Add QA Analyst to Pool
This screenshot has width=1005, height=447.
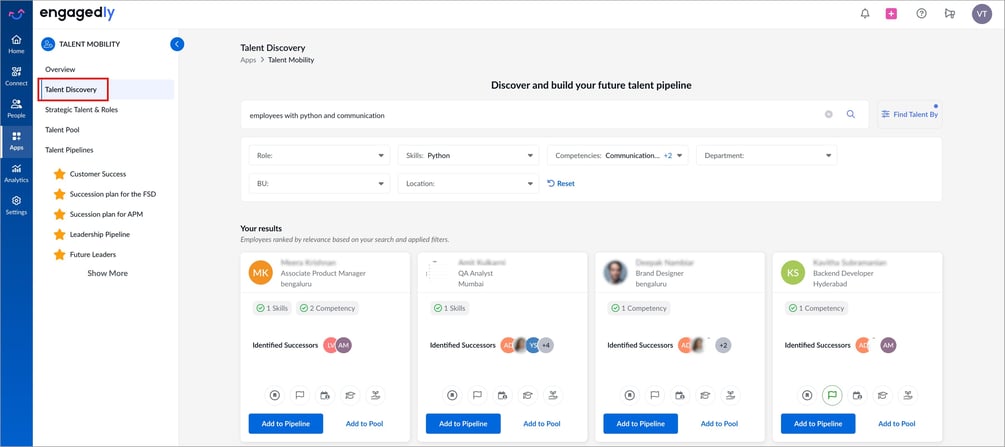[x=542, y=424]
